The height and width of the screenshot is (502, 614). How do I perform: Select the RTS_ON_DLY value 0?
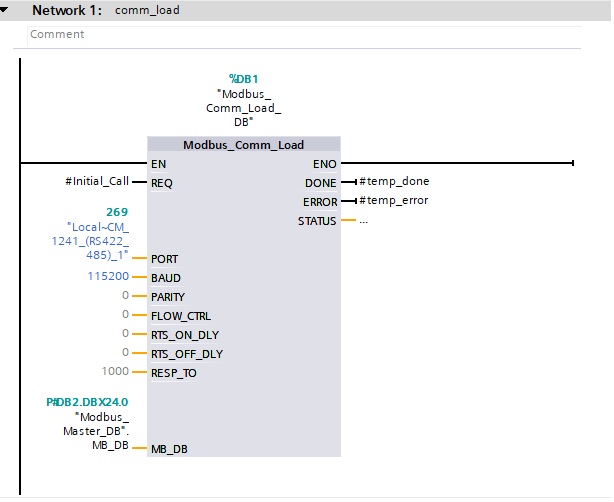(x=125, y=333)
